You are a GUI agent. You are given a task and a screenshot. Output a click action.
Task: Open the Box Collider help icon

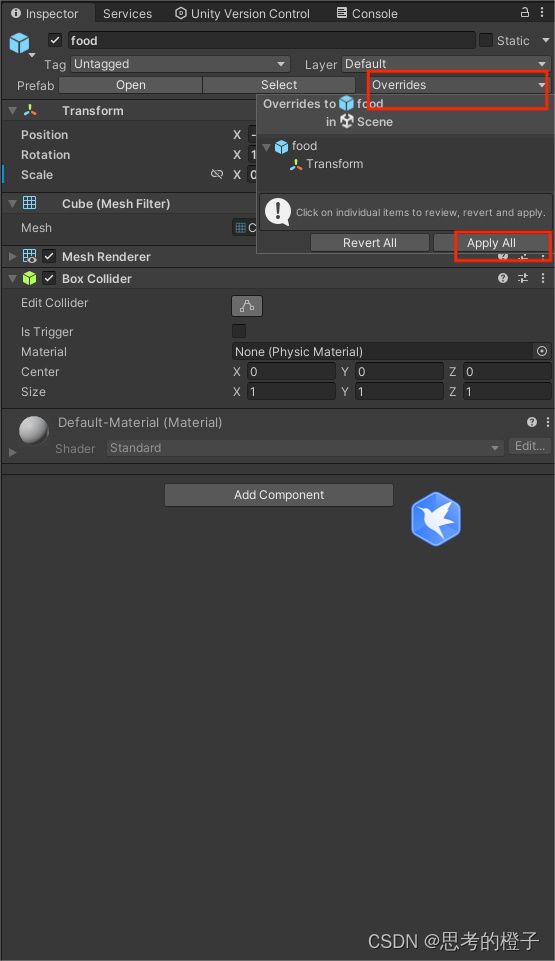pos(503,278)
